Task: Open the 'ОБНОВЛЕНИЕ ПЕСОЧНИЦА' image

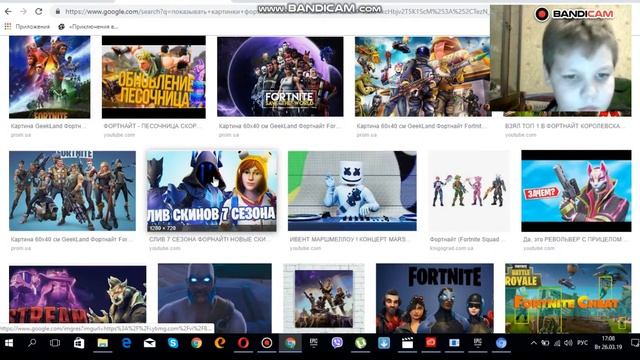Action: pyautogui.click(x=154, y=77)
